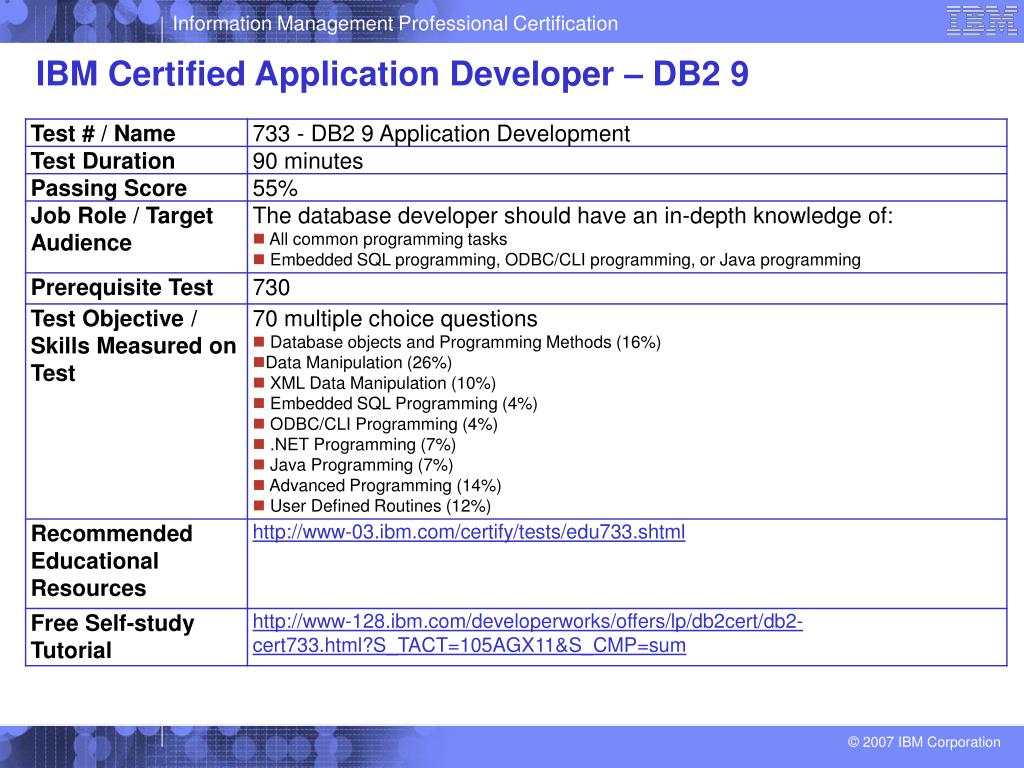Click the bullet next to All common programming tasks
Viewport: 1024px width, 768px height.
pos(259,239)
